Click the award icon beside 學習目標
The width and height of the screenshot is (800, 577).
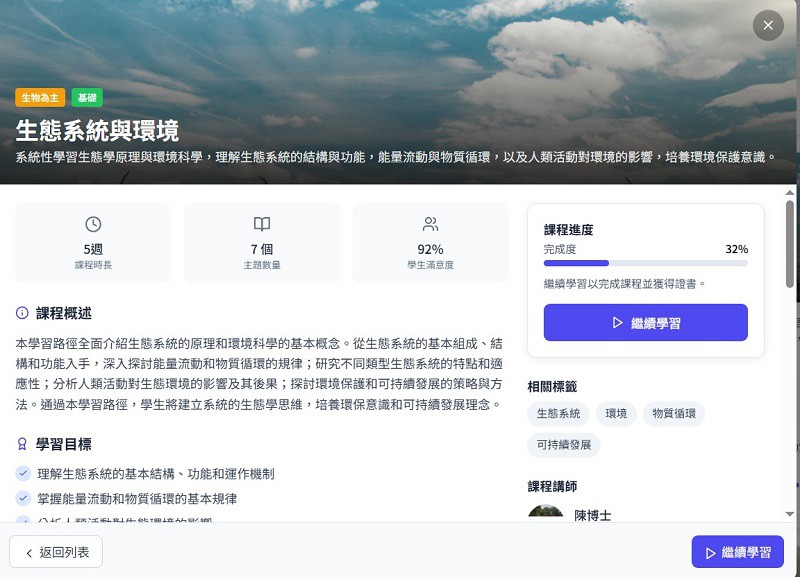[x=22, y=444]
